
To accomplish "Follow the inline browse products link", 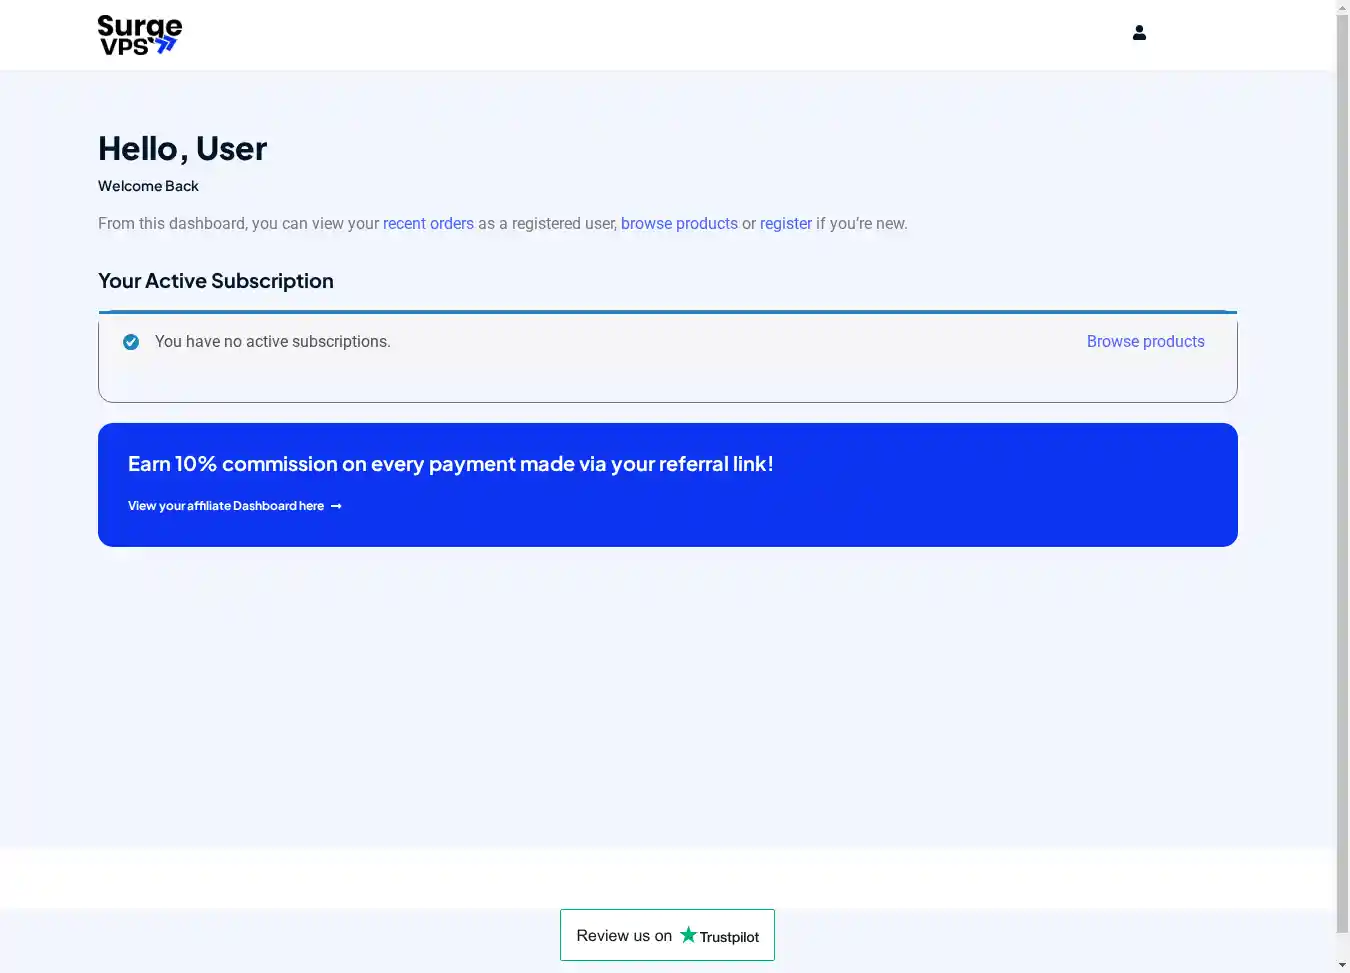I will pos(679,224).
